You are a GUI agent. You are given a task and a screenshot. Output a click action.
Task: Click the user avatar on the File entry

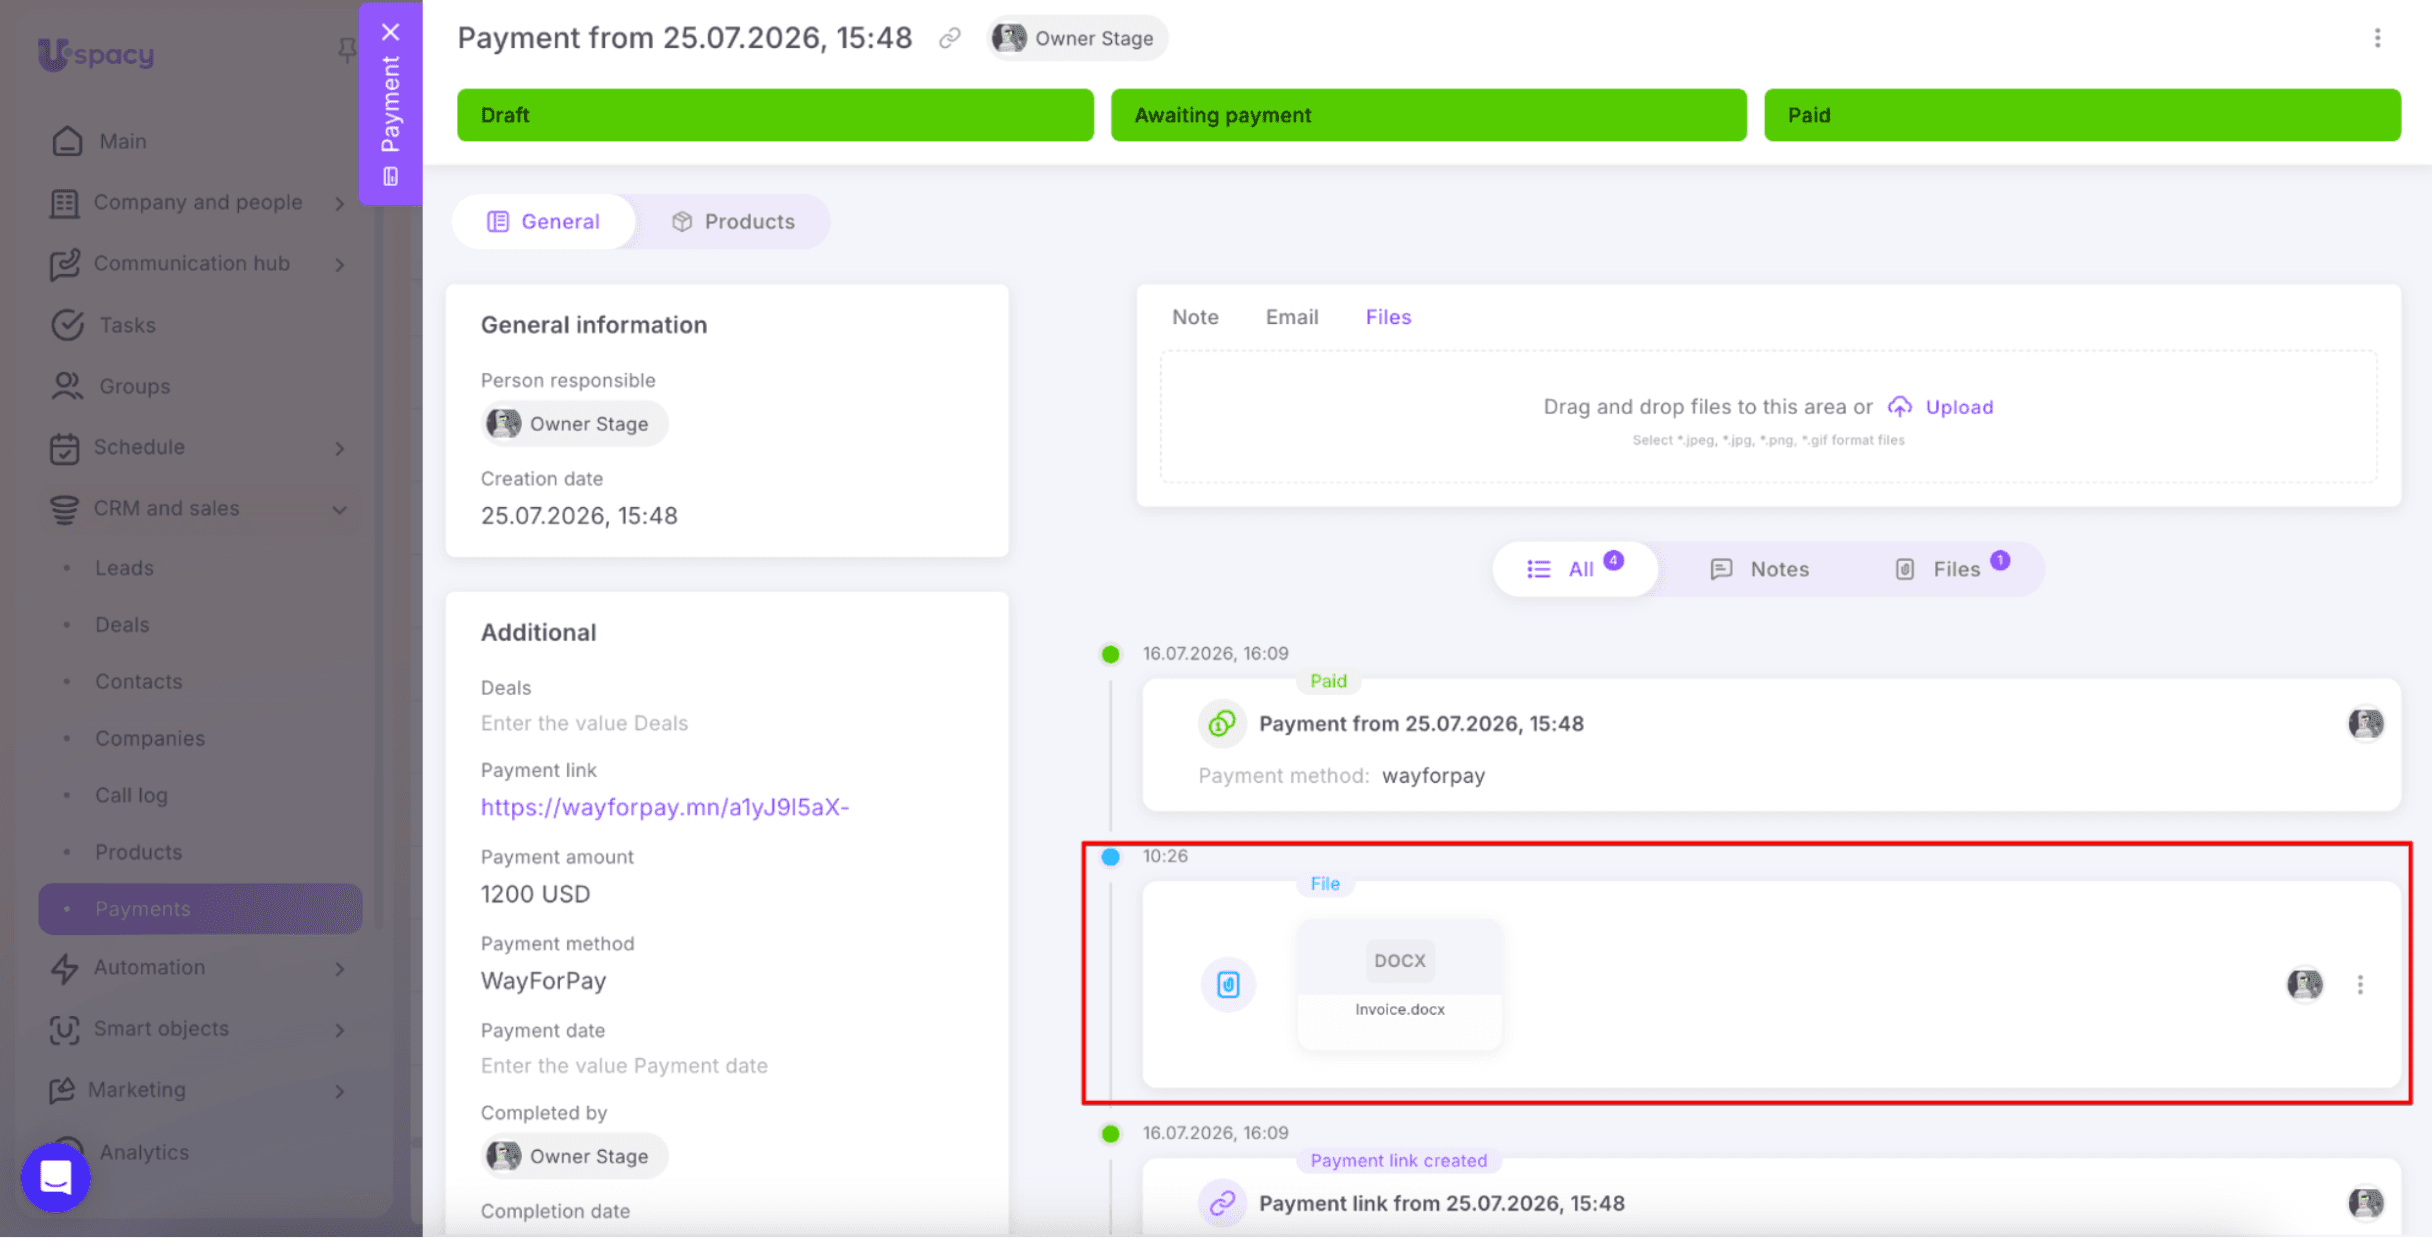click(2305, 985)
